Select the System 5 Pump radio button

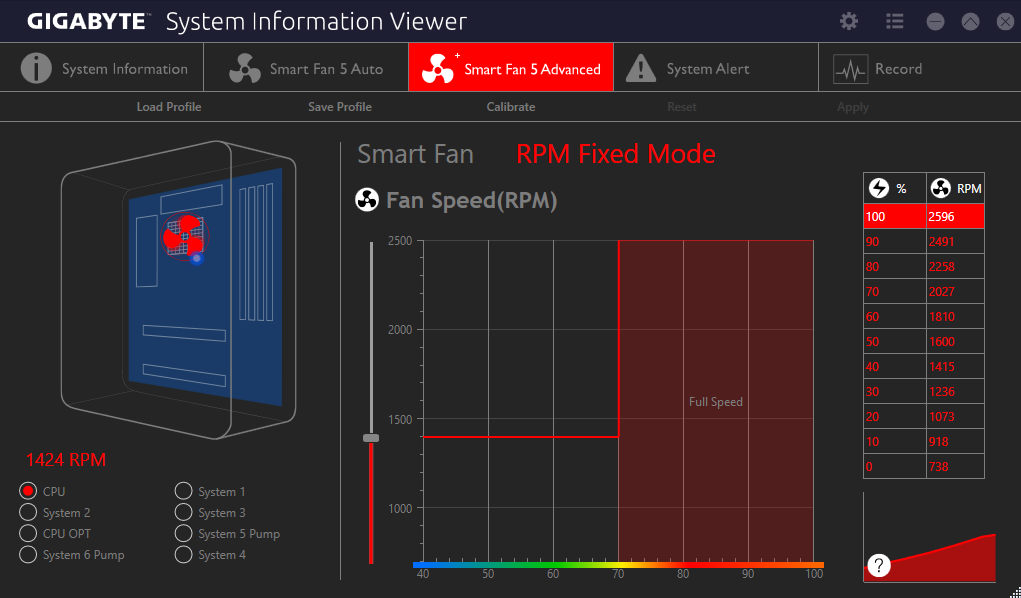pos(184,533)
